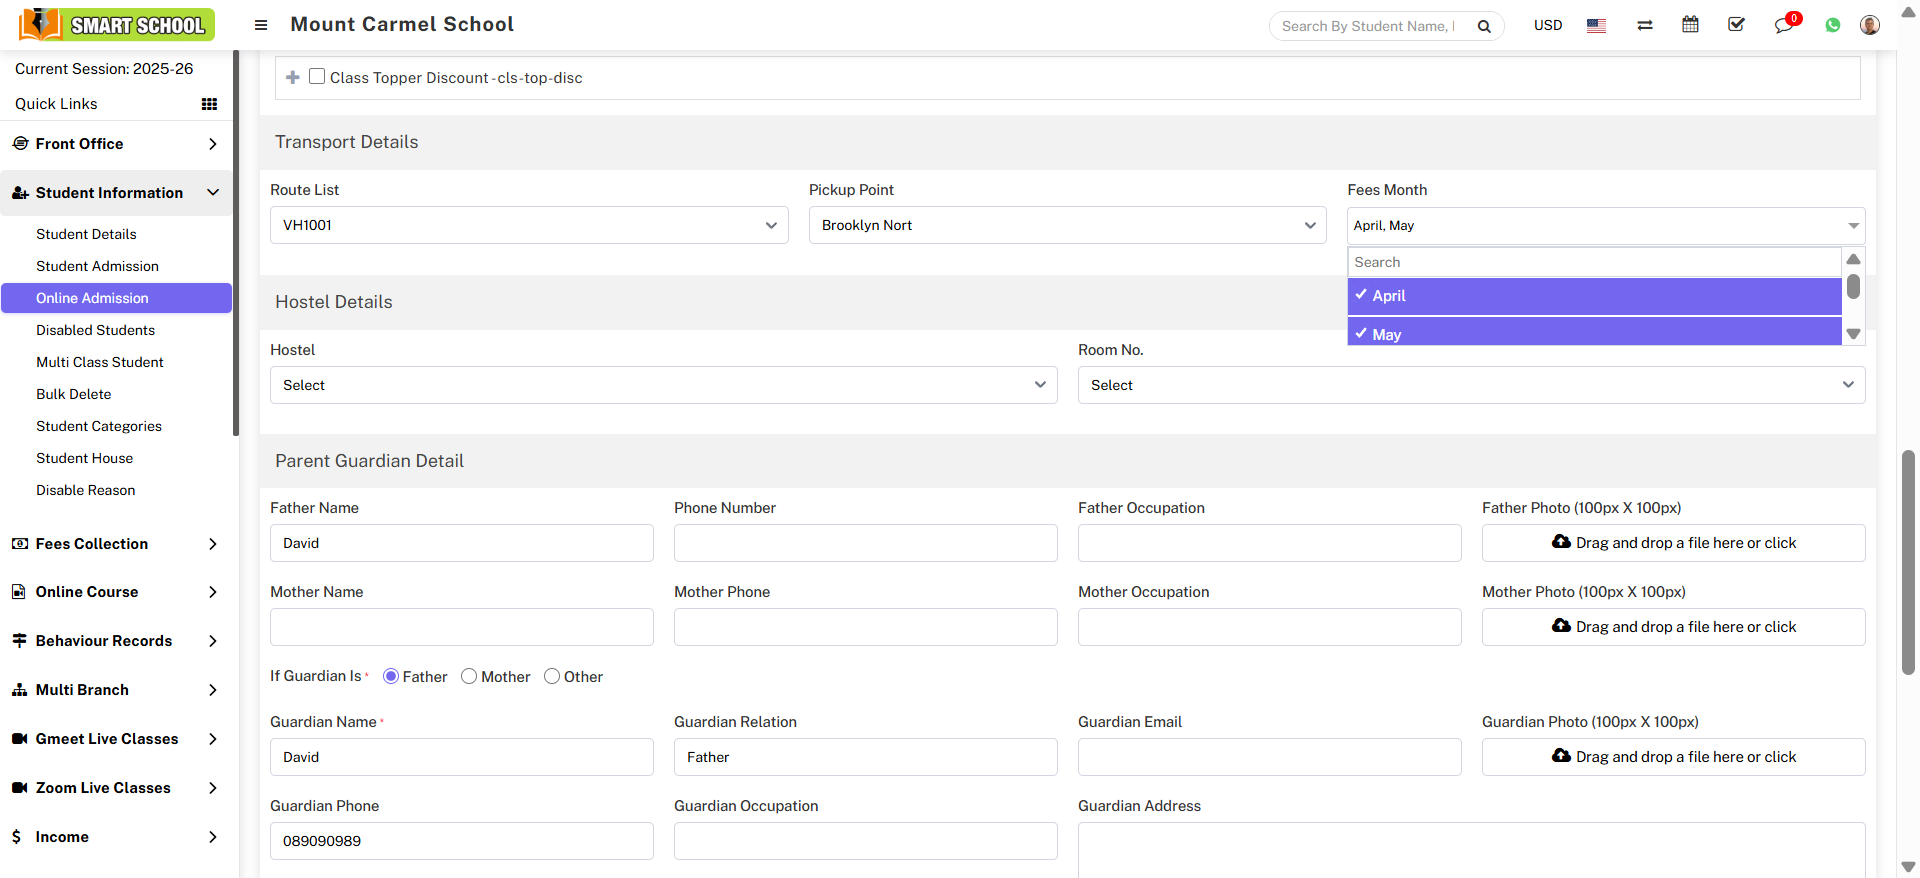The image size is (1920, 878).
Task: Expand the Pickup Point dropdown
Action: click(x=1067, y=225)
